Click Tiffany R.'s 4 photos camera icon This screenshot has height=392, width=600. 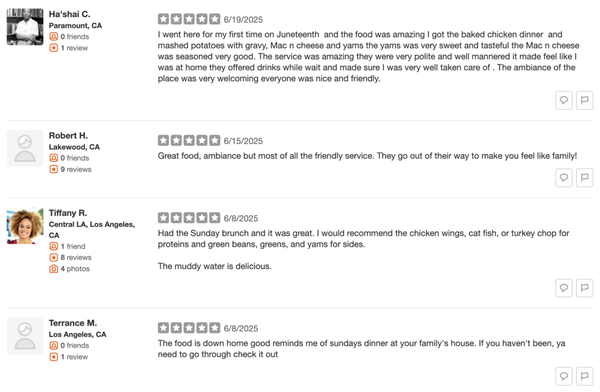54,269
